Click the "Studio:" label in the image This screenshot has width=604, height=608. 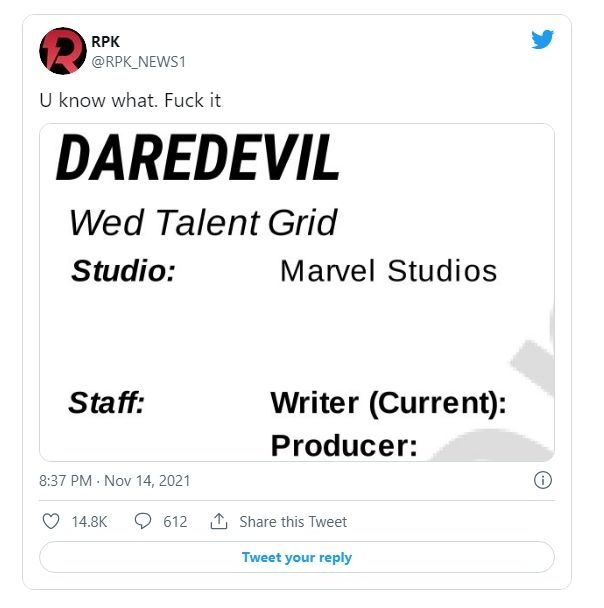tap(123, 271)
